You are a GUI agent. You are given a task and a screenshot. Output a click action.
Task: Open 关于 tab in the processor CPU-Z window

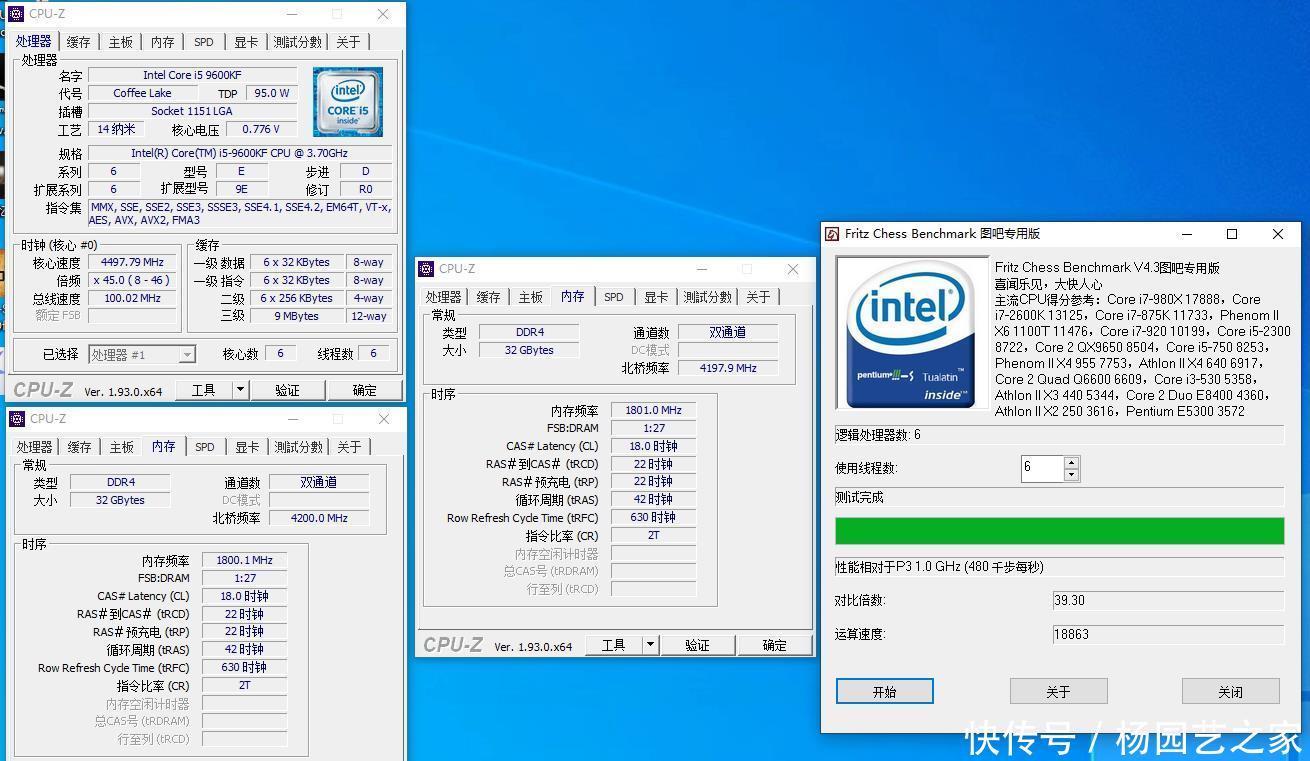pyautogui.click(x=348, y=42)
